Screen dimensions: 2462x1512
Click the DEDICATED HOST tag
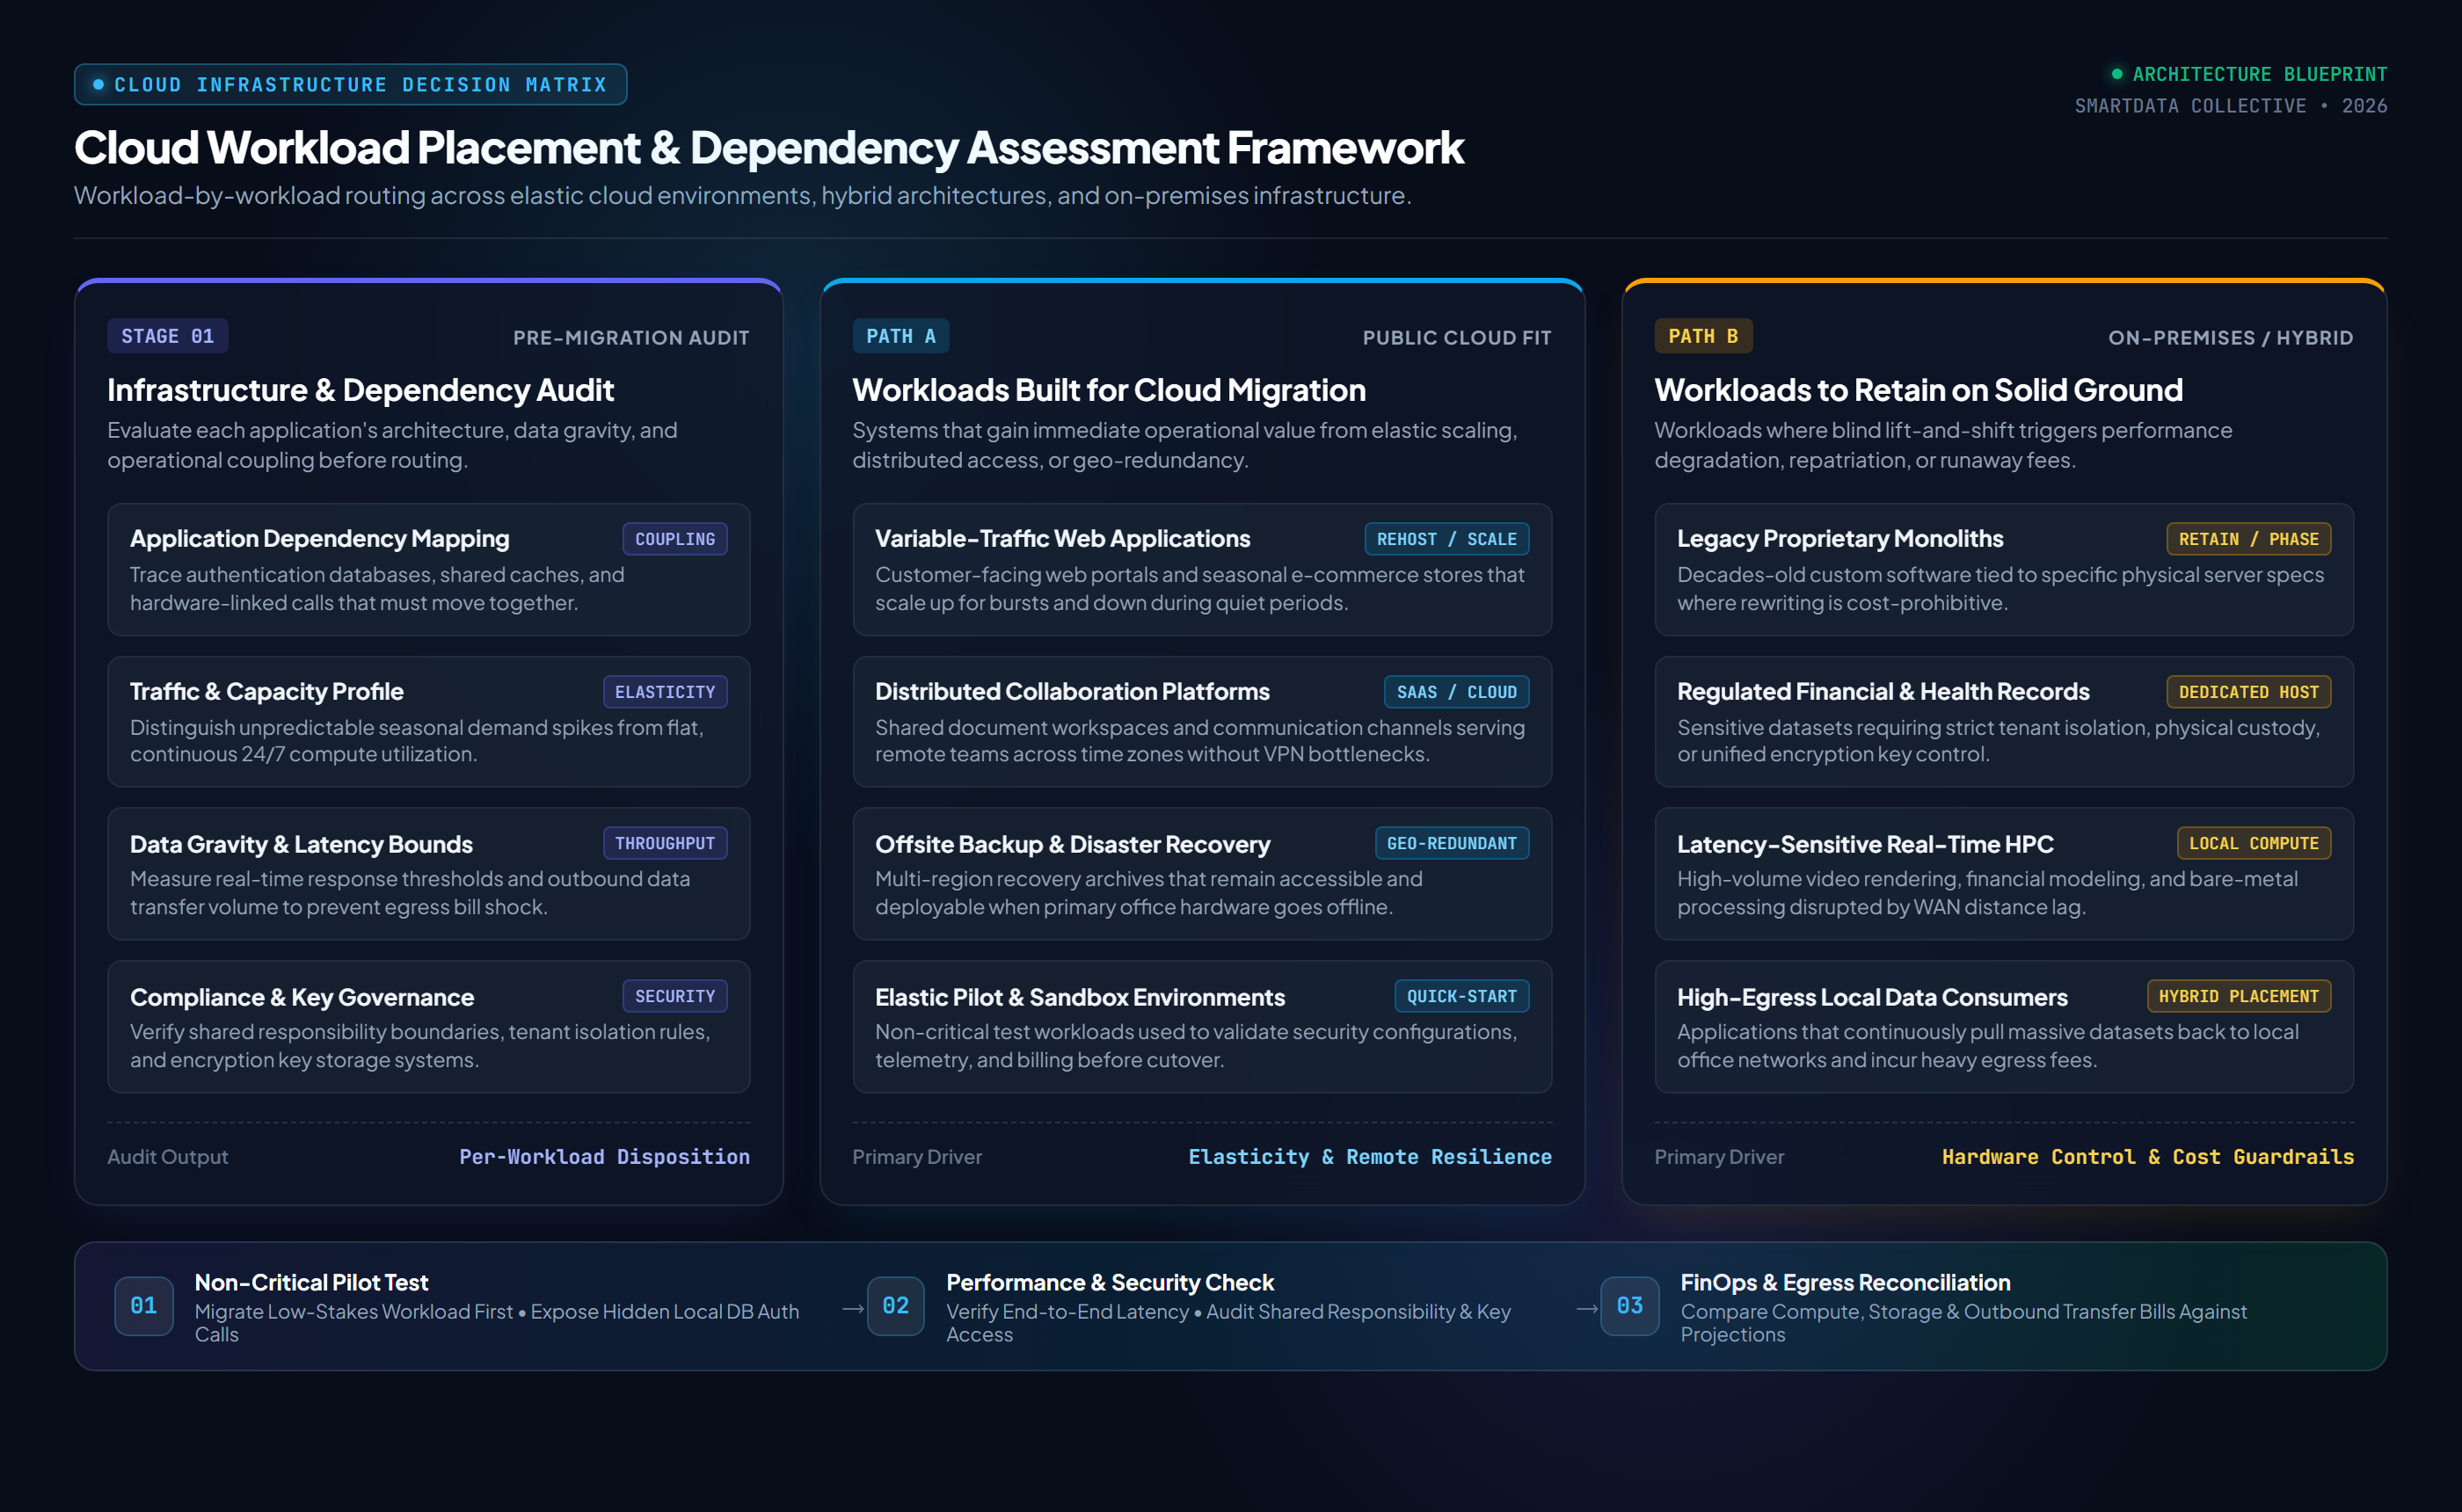point(2248,692)
